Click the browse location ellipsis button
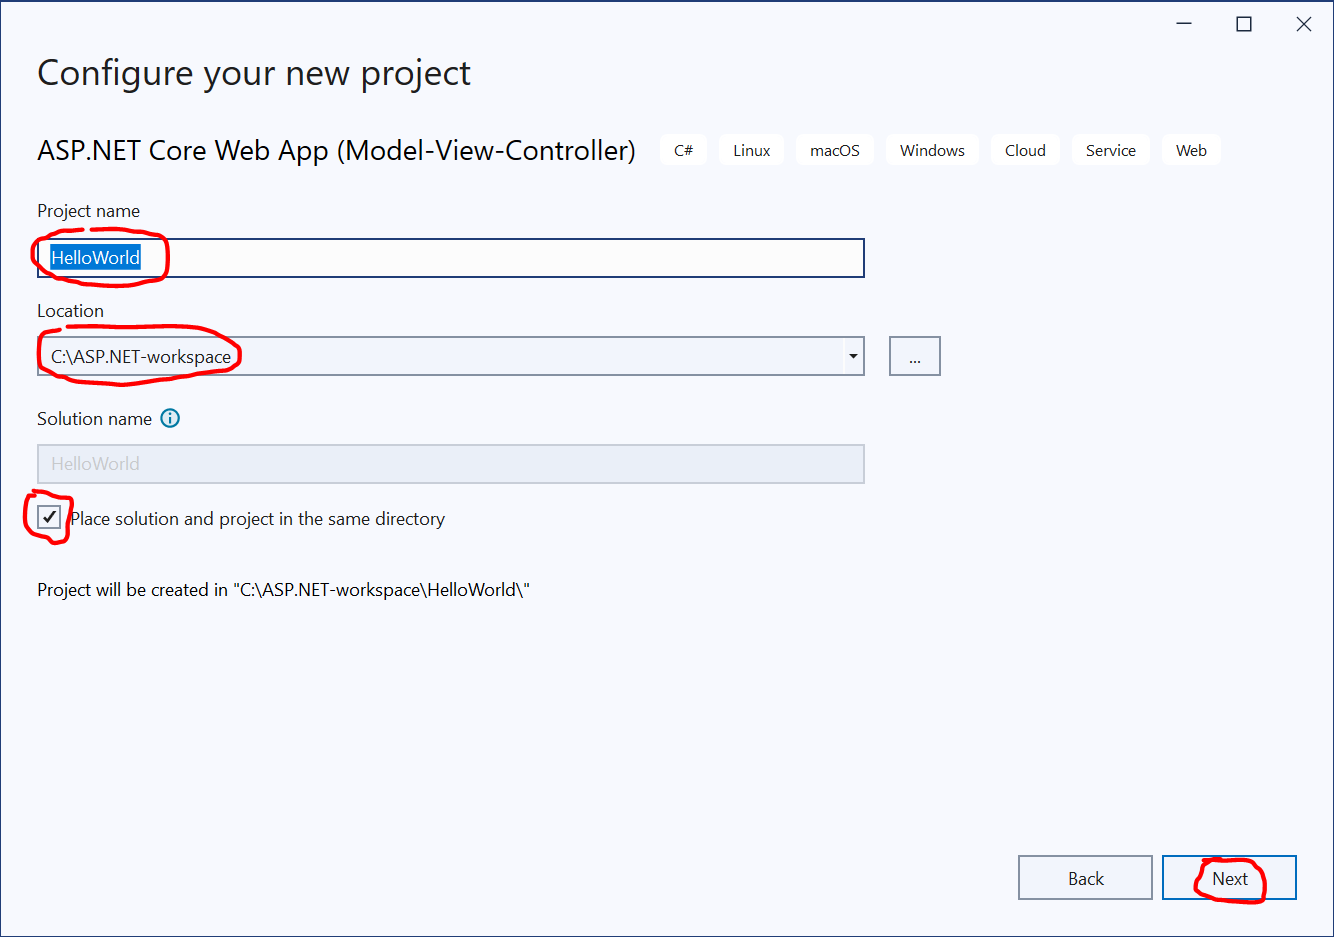This screenshot has width=1334, height=937. 915,356
